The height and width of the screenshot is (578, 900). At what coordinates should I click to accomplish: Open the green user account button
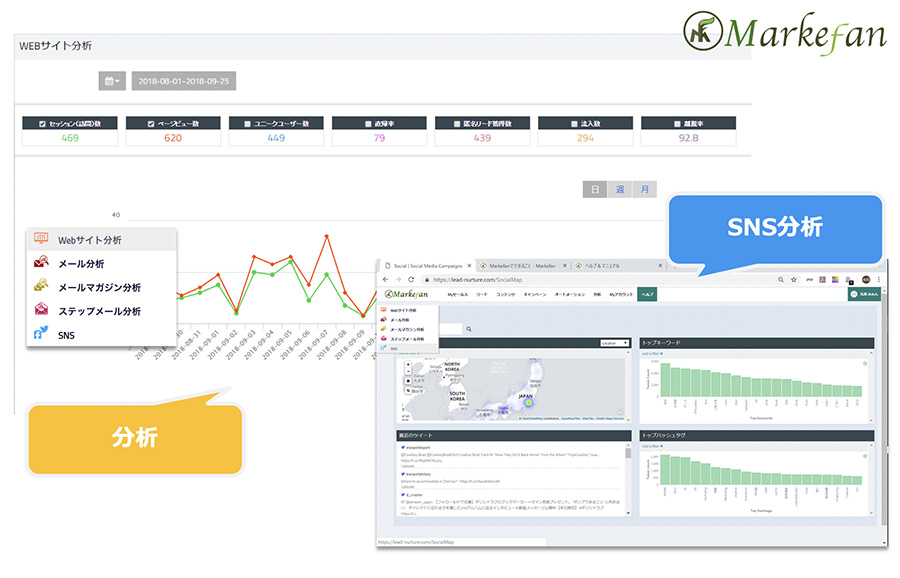click(864, 294)
